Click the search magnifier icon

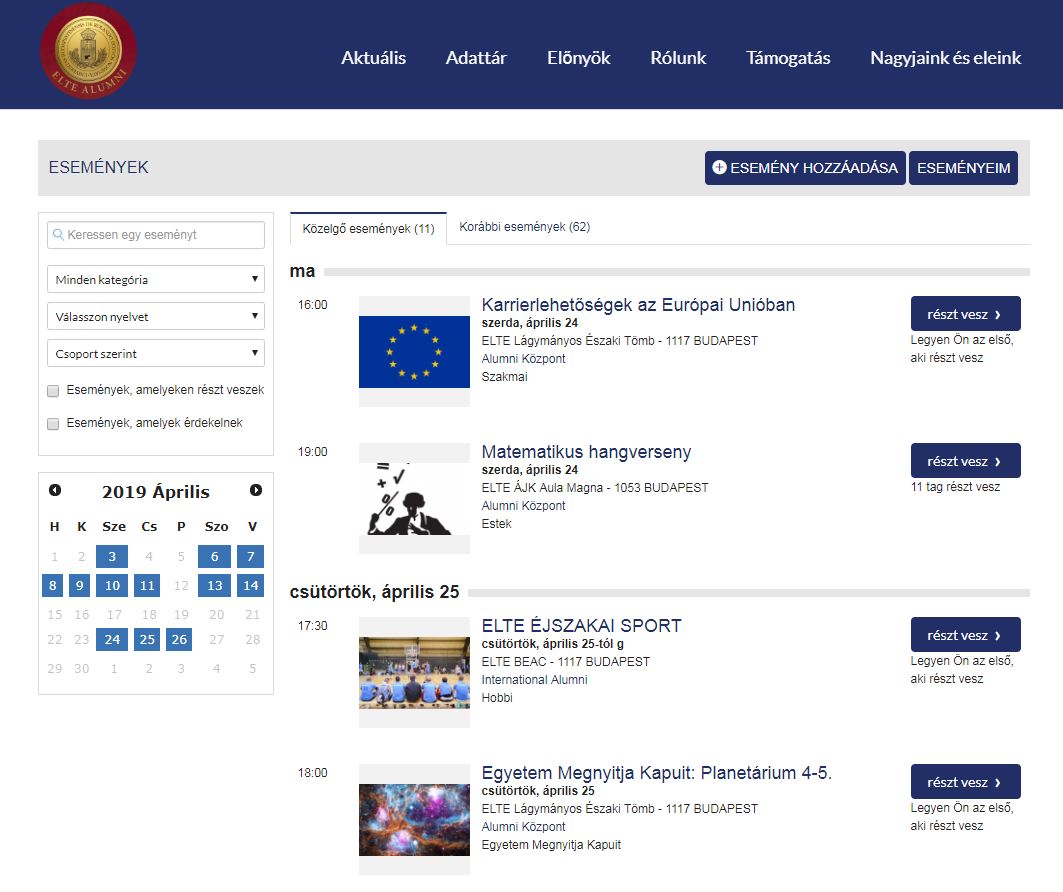click(58, 235)
